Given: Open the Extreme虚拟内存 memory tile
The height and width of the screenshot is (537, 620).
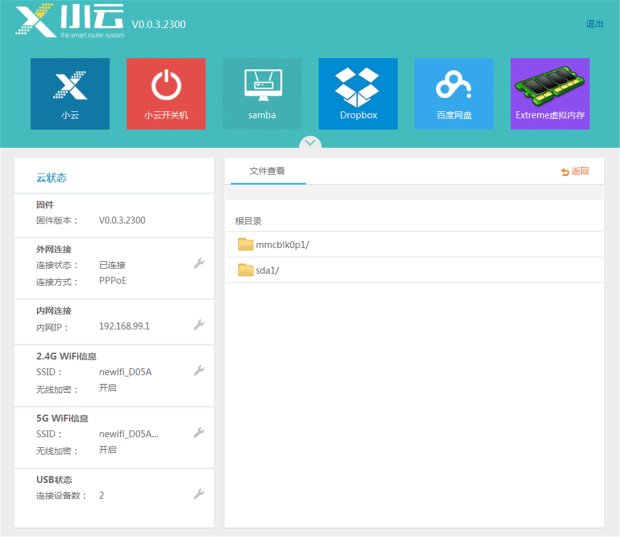Looking at the screenshot, I should 550,94.
